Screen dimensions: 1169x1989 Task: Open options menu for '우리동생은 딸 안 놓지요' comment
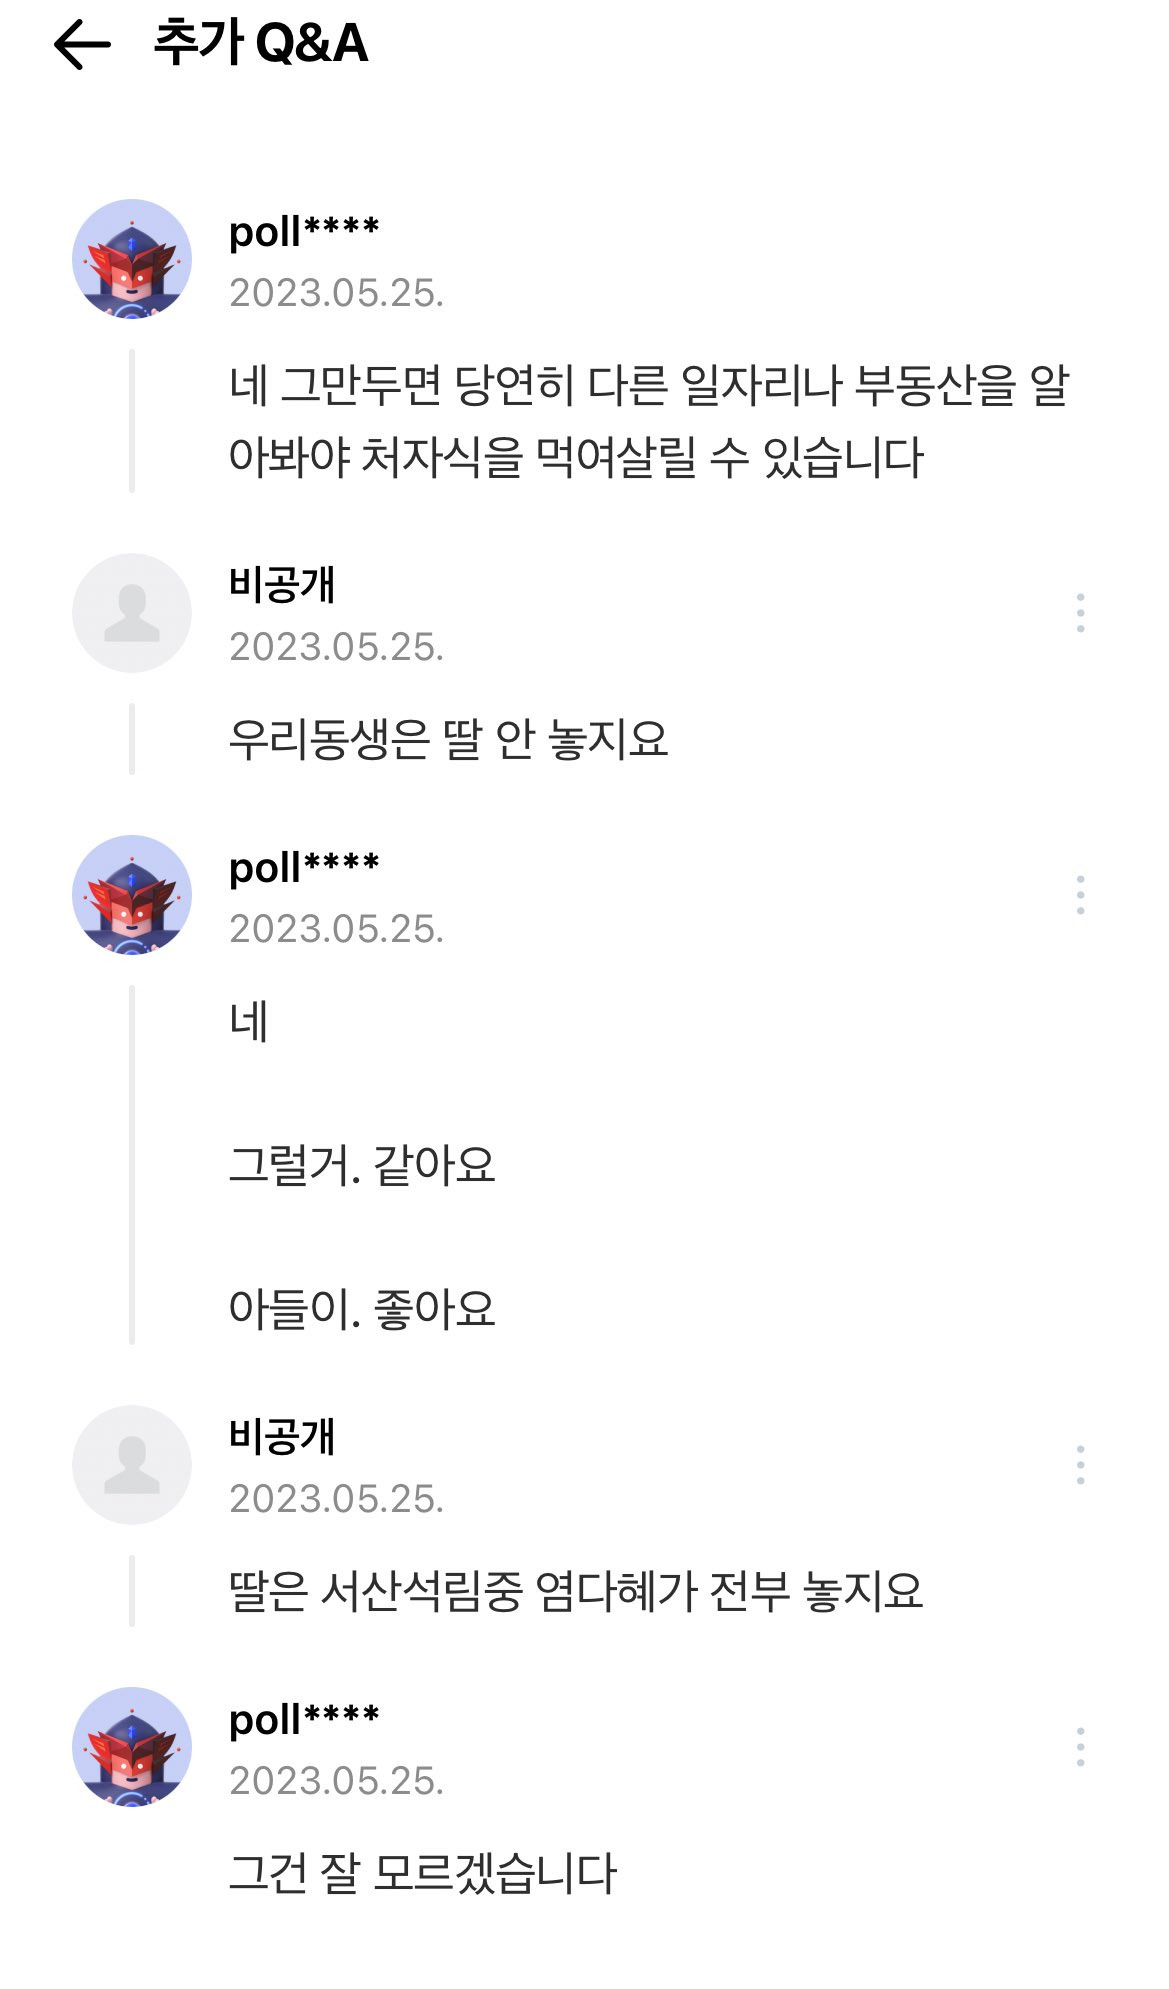pyautogui.click(x=1080, y=613)
